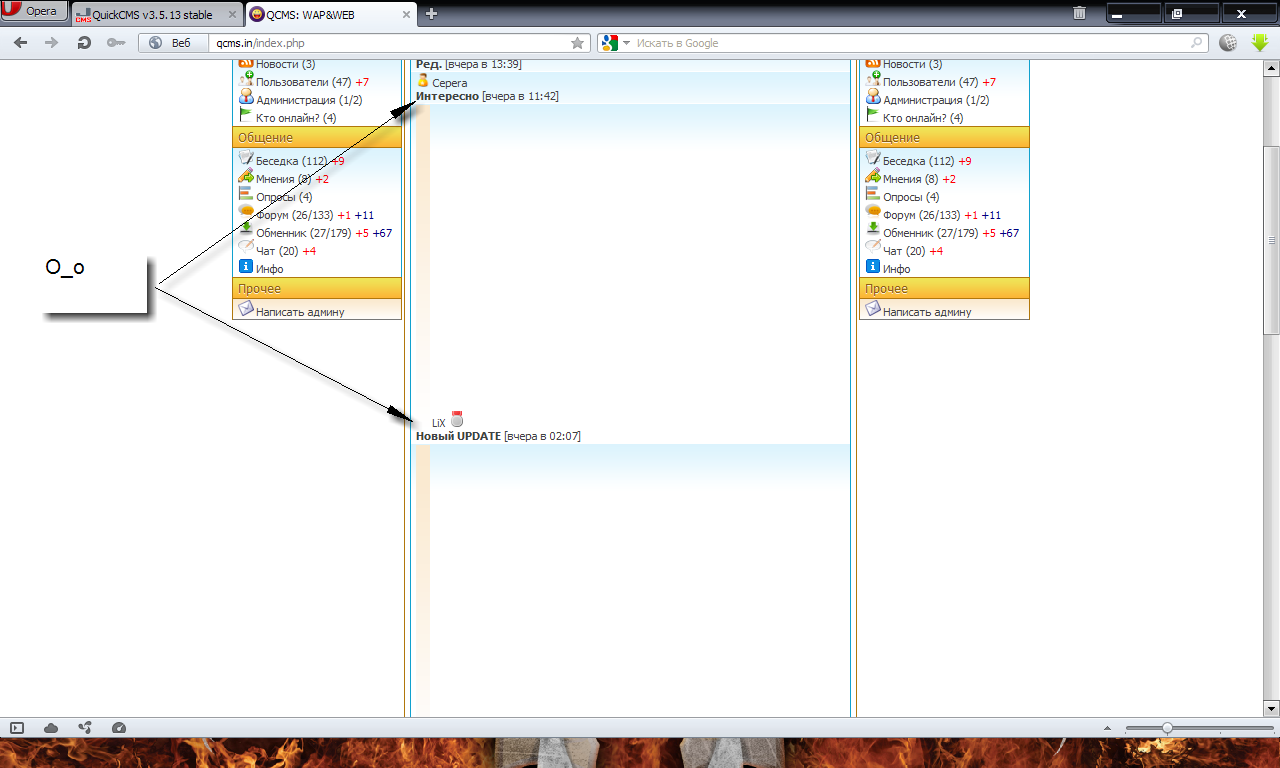Open the closed tabs trash icon

click(x=1080, y=13)
